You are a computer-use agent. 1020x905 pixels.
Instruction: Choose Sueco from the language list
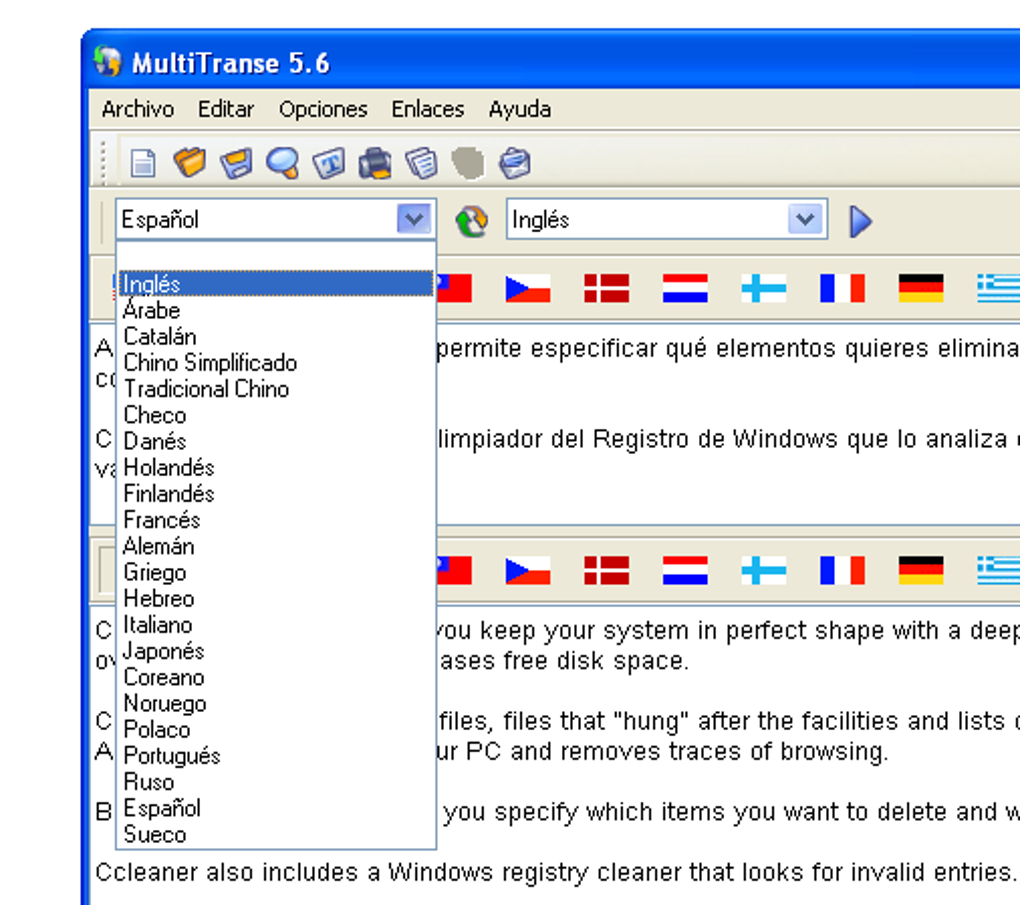[276, 834]
